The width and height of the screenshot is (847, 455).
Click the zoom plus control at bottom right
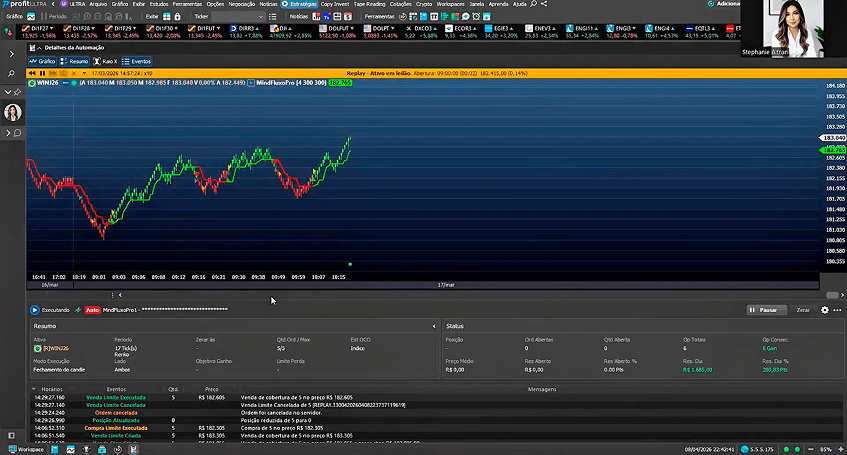[841, 450]
